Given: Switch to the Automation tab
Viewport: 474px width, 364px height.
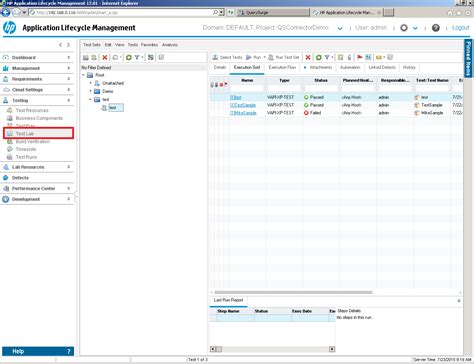Looking at the screenshot, I should (x=350, y=67).
